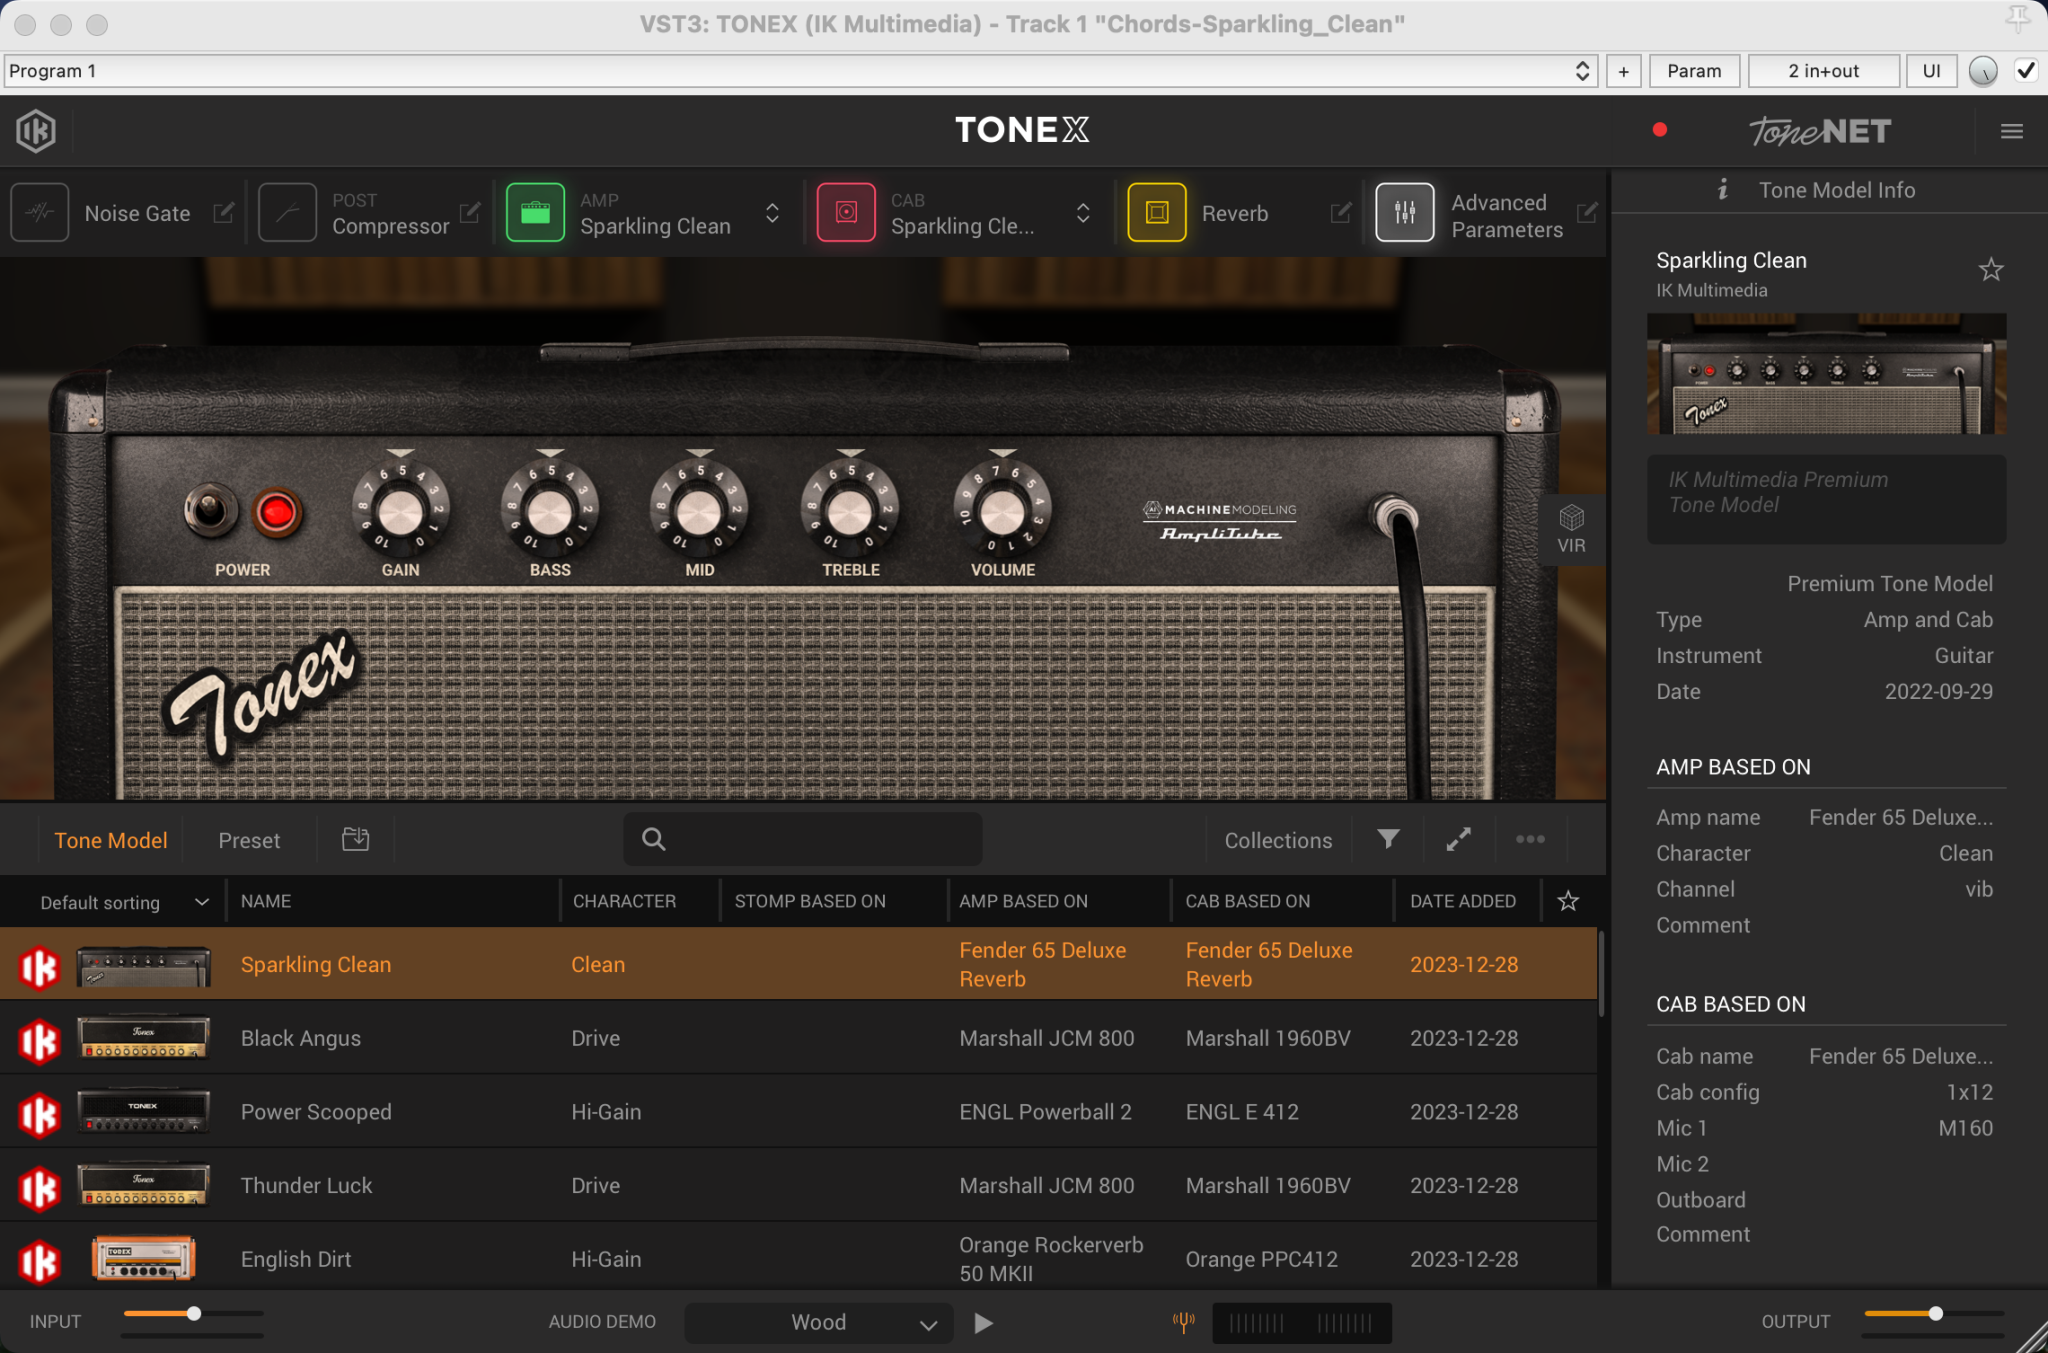Screen dimensions: 2048x1353
Task: Click the Param button in header
Action: (1694, 71)
